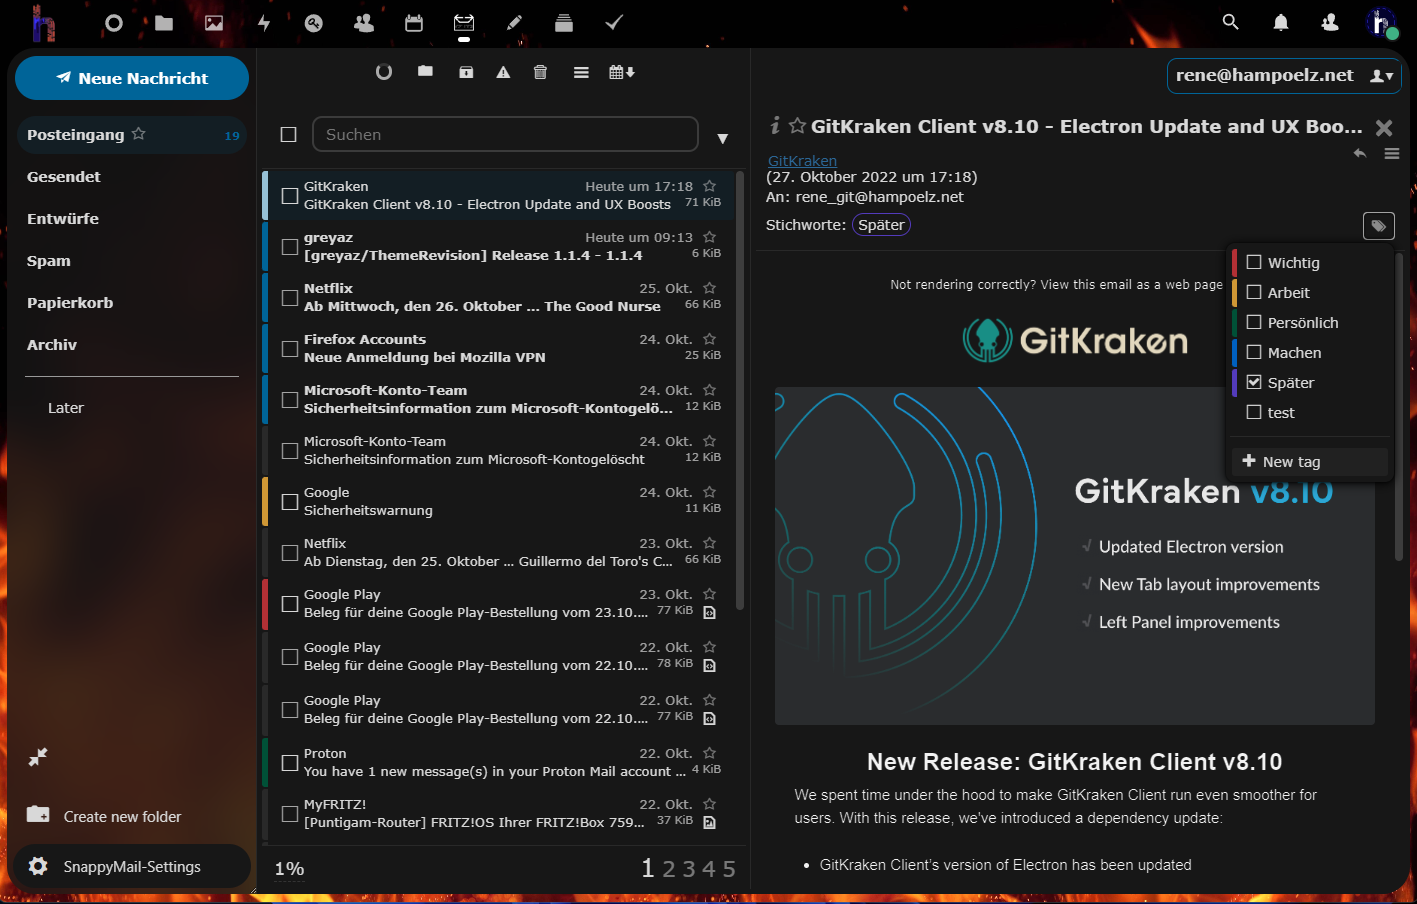
Task: Open the Passwords key icon
Action: (x=314, y=23)
